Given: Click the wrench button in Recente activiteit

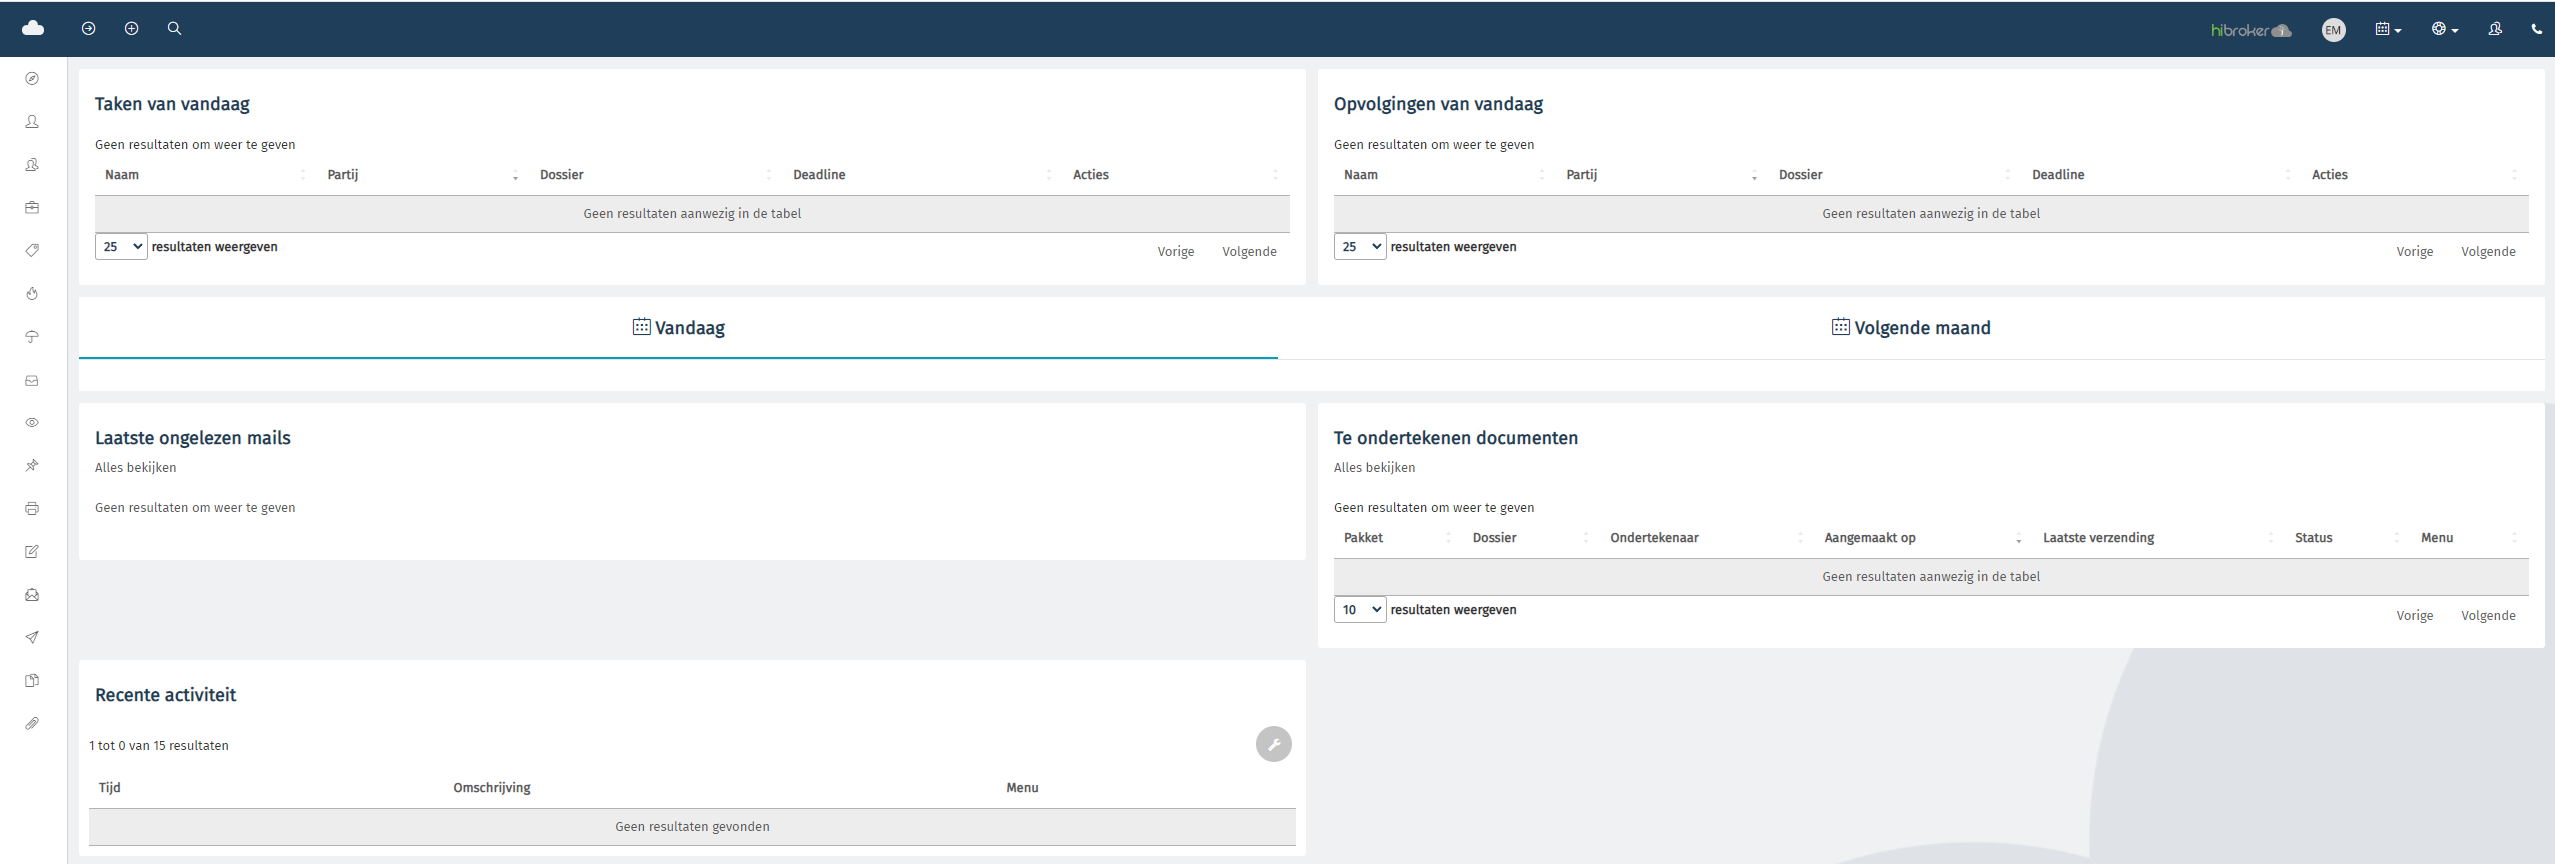Looking at the screenshot, I should pos(1273,744).
